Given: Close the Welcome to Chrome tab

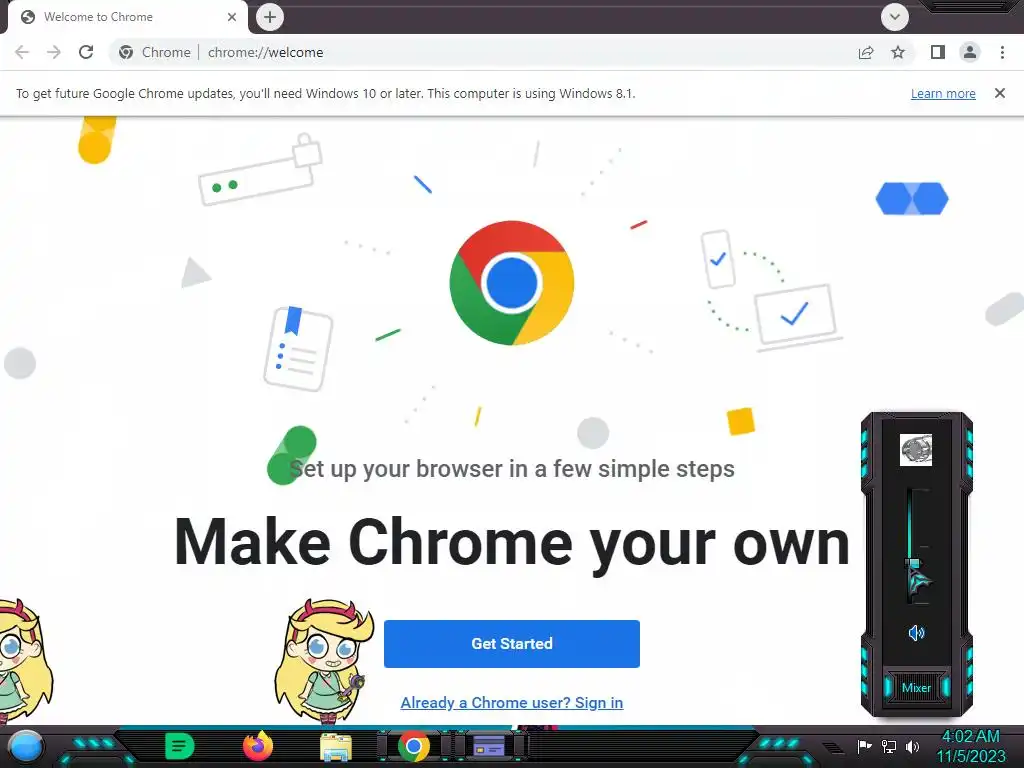Looking at the screenshot, I should click(232, 17).
